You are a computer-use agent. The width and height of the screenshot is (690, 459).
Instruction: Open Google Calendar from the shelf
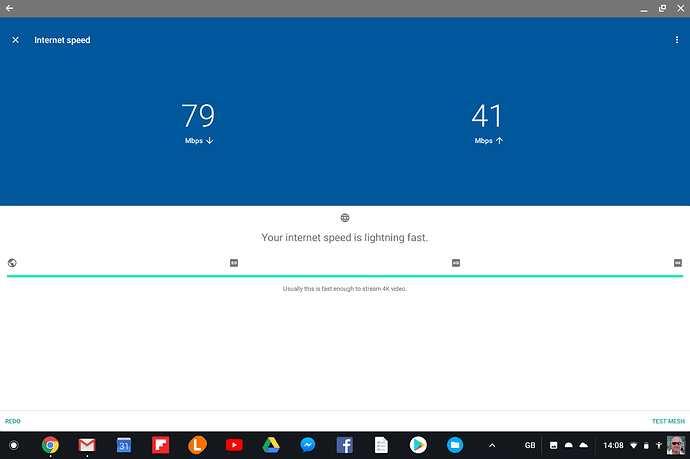(124, 445)
